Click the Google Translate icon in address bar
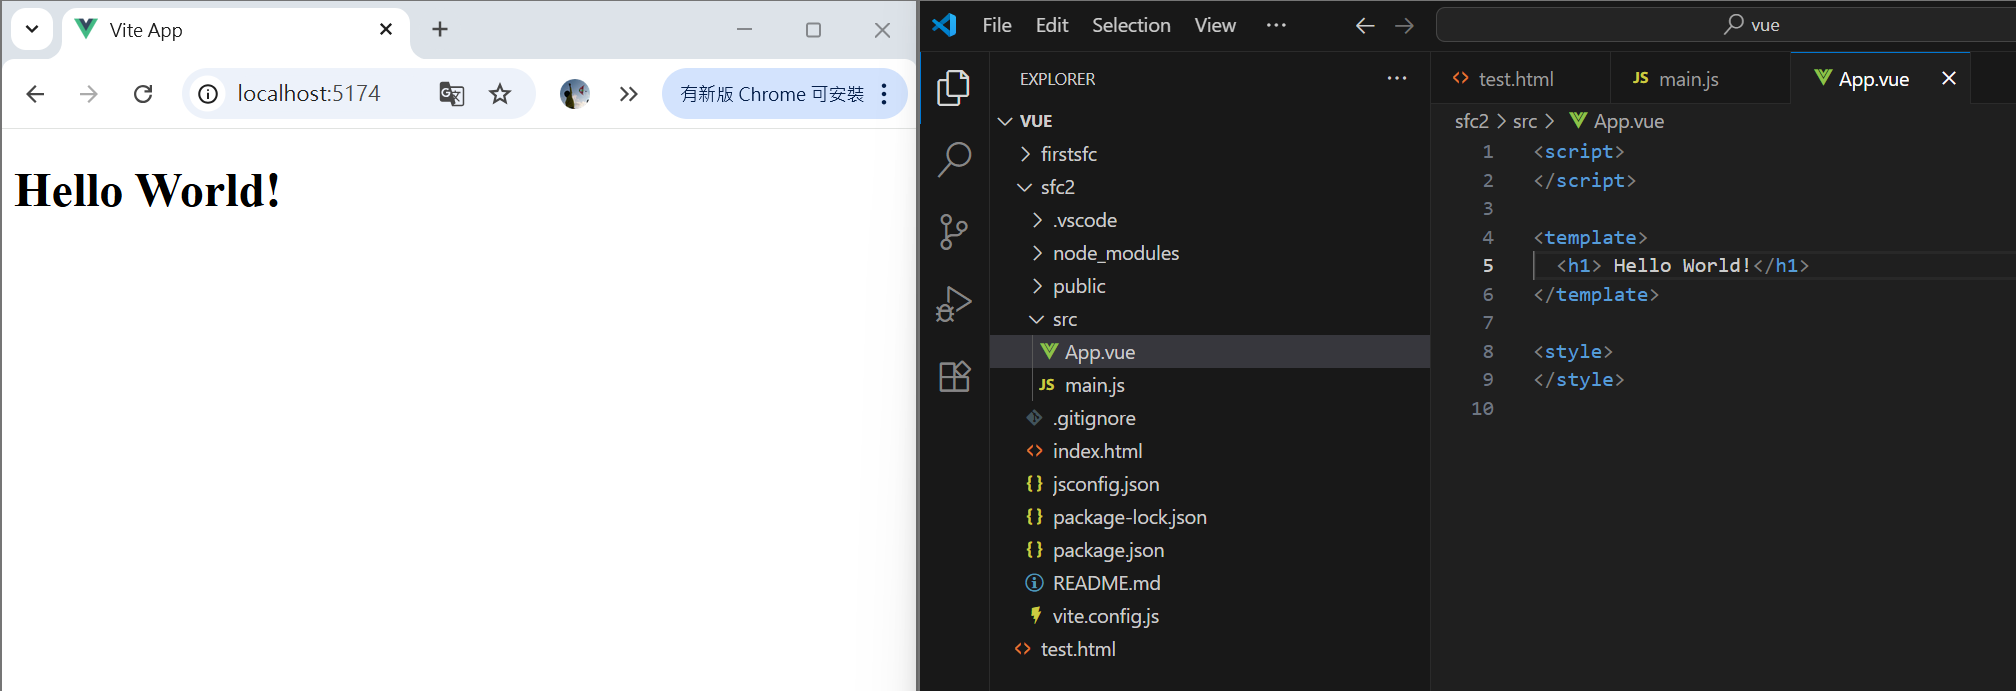This screenshot has height=691, width=2016. 451,94
